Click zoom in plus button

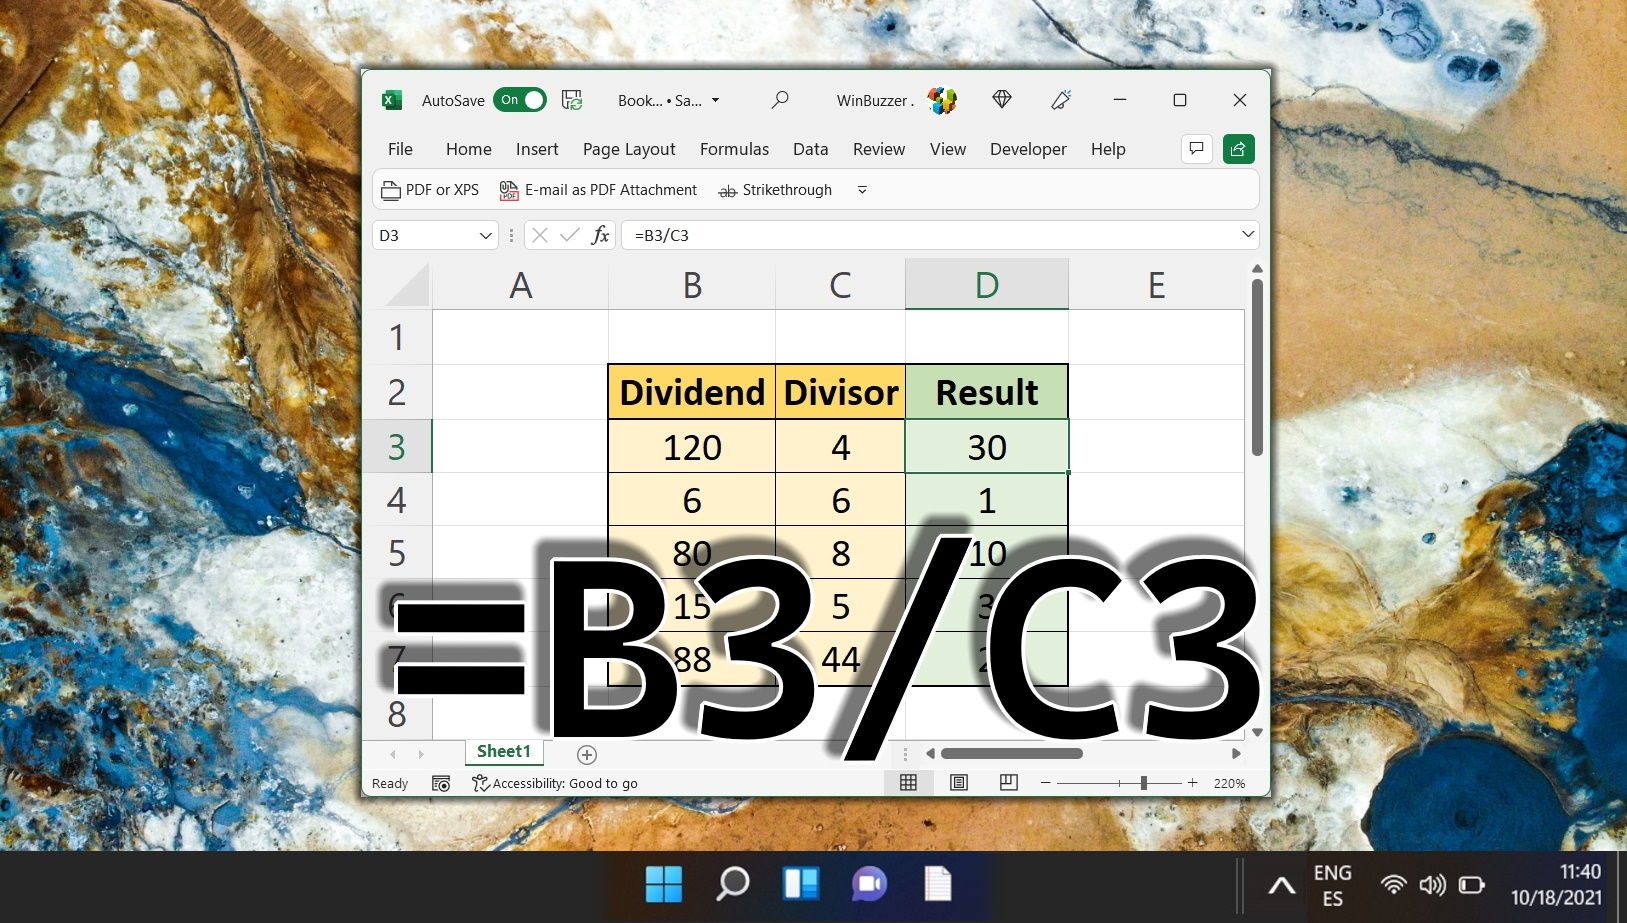point(1192,783)
